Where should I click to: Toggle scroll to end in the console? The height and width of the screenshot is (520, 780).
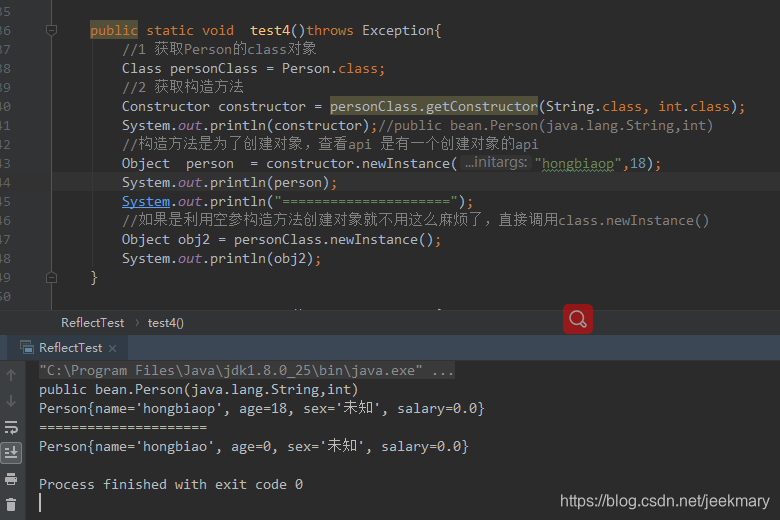(11, 453)
